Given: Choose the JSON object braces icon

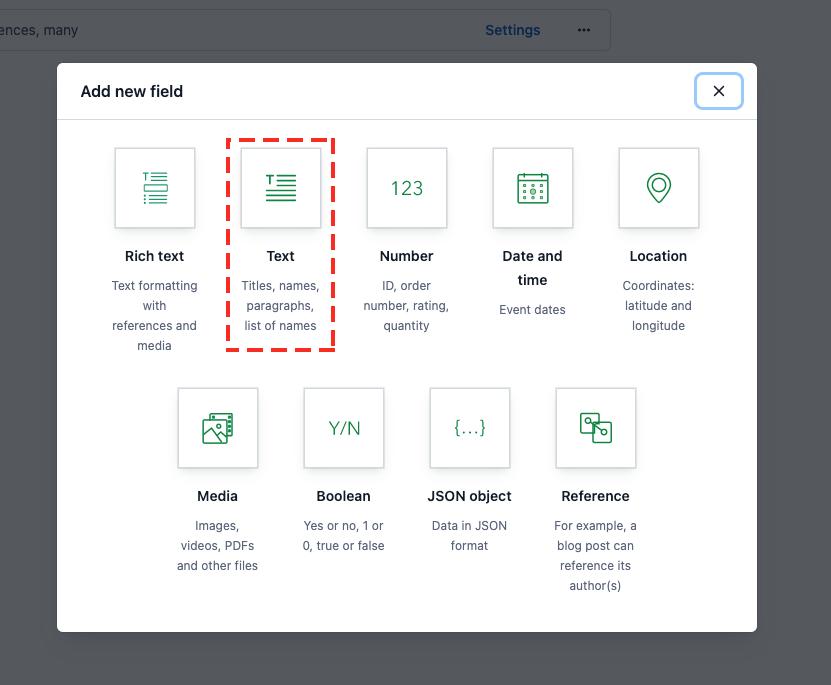Looking at the screenshot, I should point(470,428).
